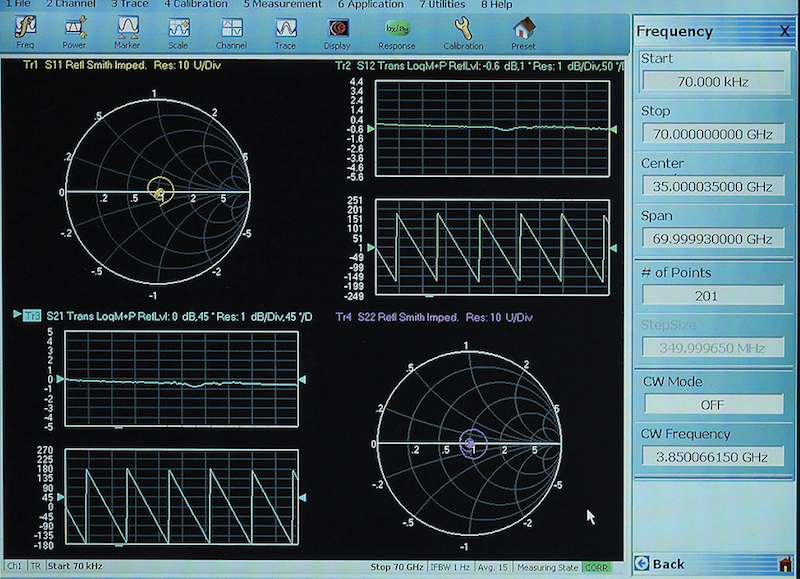Open the File menu
This screenshot has width=800, height=579.
pos(19,4)
